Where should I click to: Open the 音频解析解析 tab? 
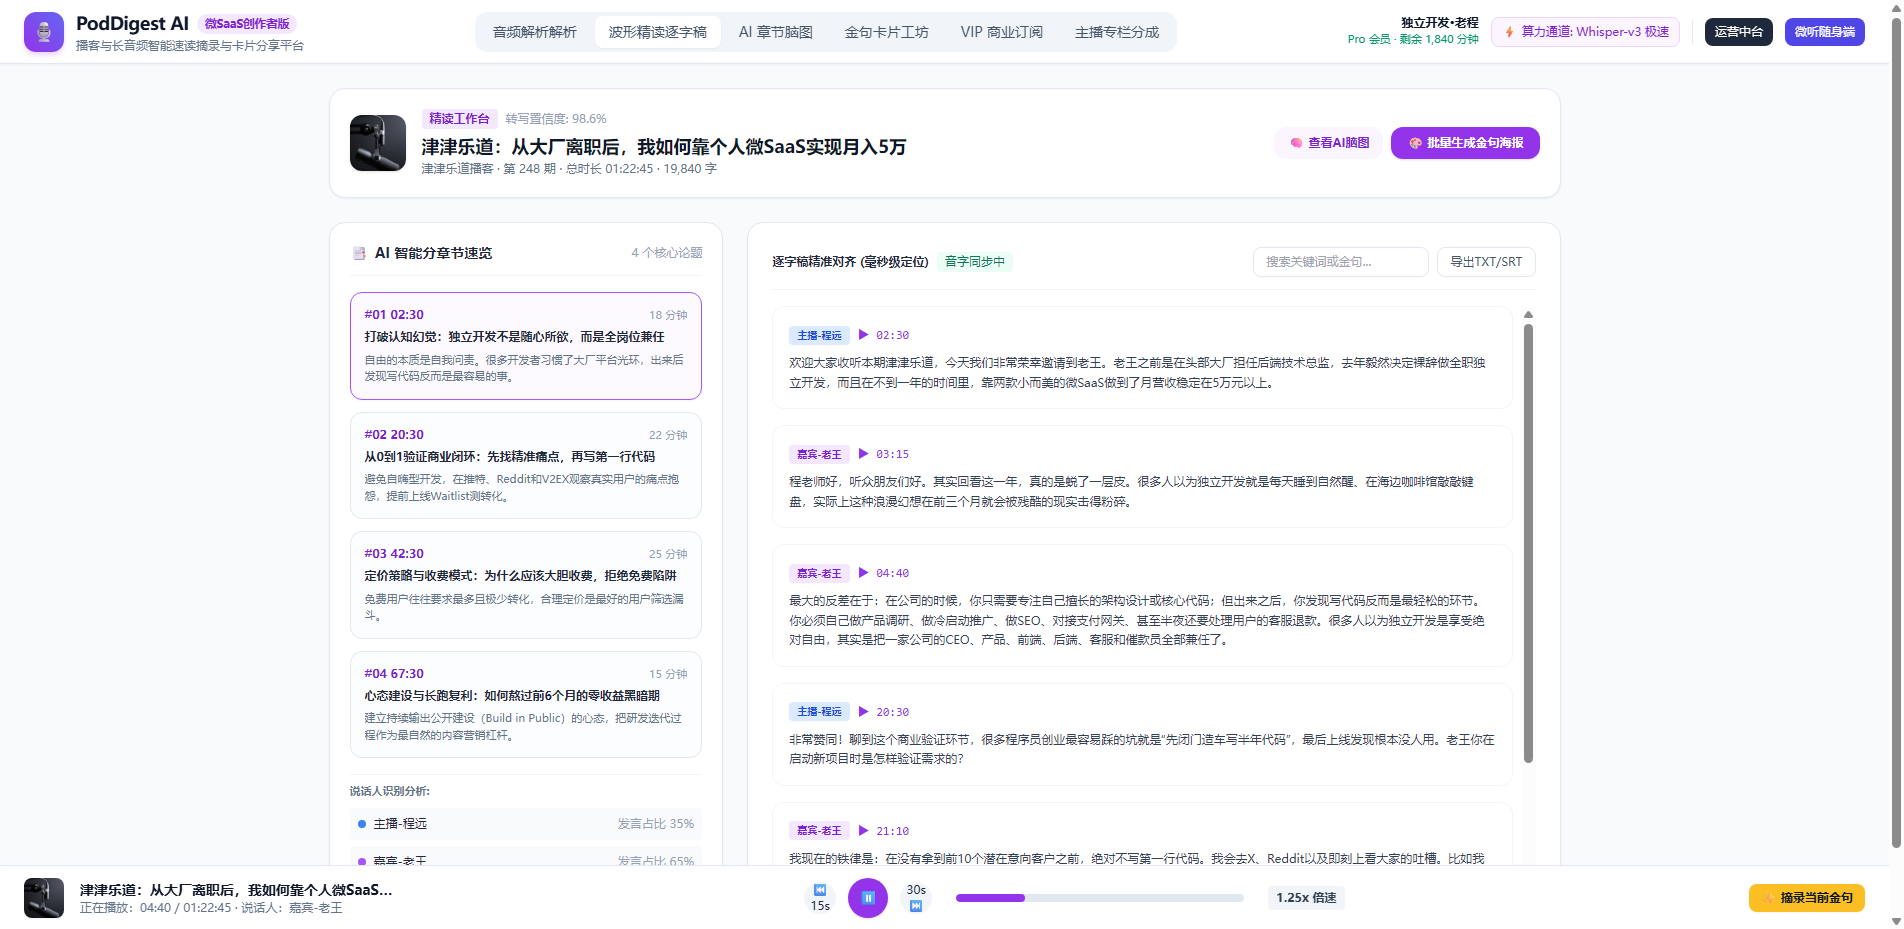535,32
